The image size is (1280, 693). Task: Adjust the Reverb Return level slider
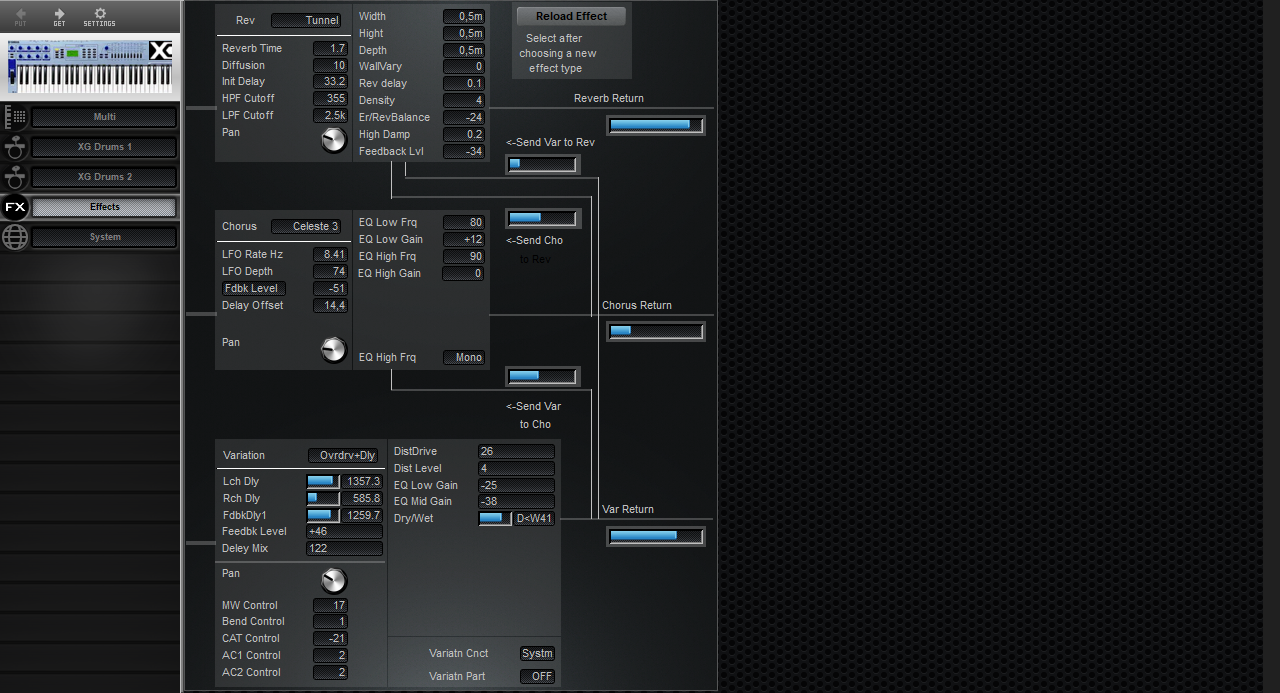point(655,125)
